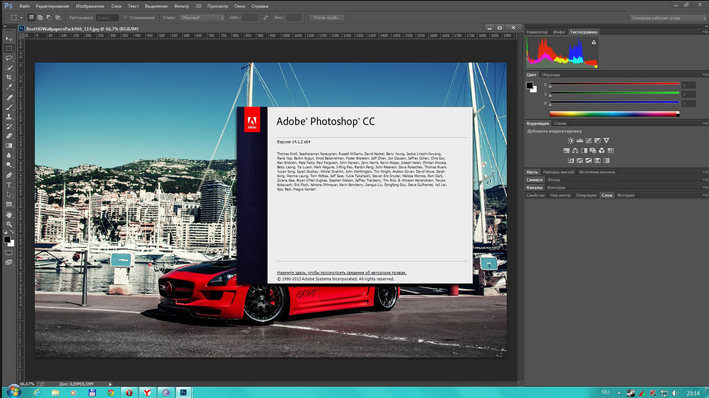709x398 pixels.
Task: Open the Стиль dropdown in options bar
Action: tap(202, 18)
